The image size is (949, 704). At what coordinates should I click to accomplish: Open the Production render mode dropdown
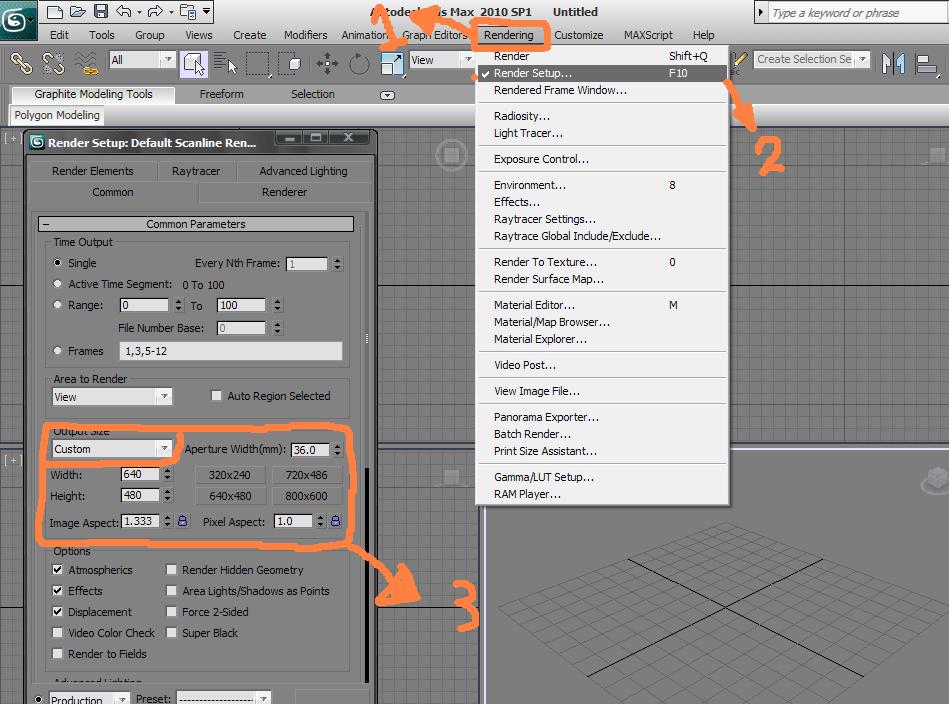[122, 699]
